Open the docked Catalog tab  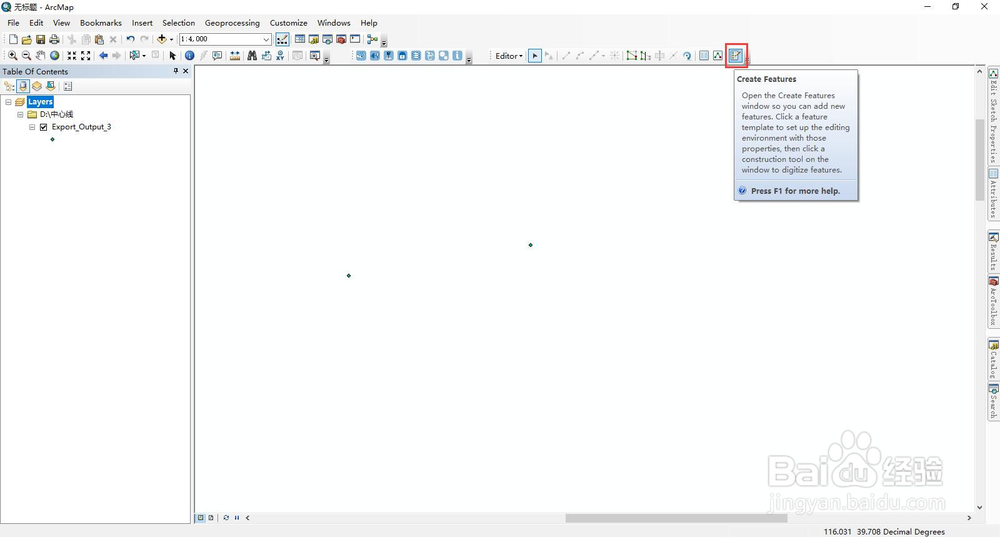point(994,360)
